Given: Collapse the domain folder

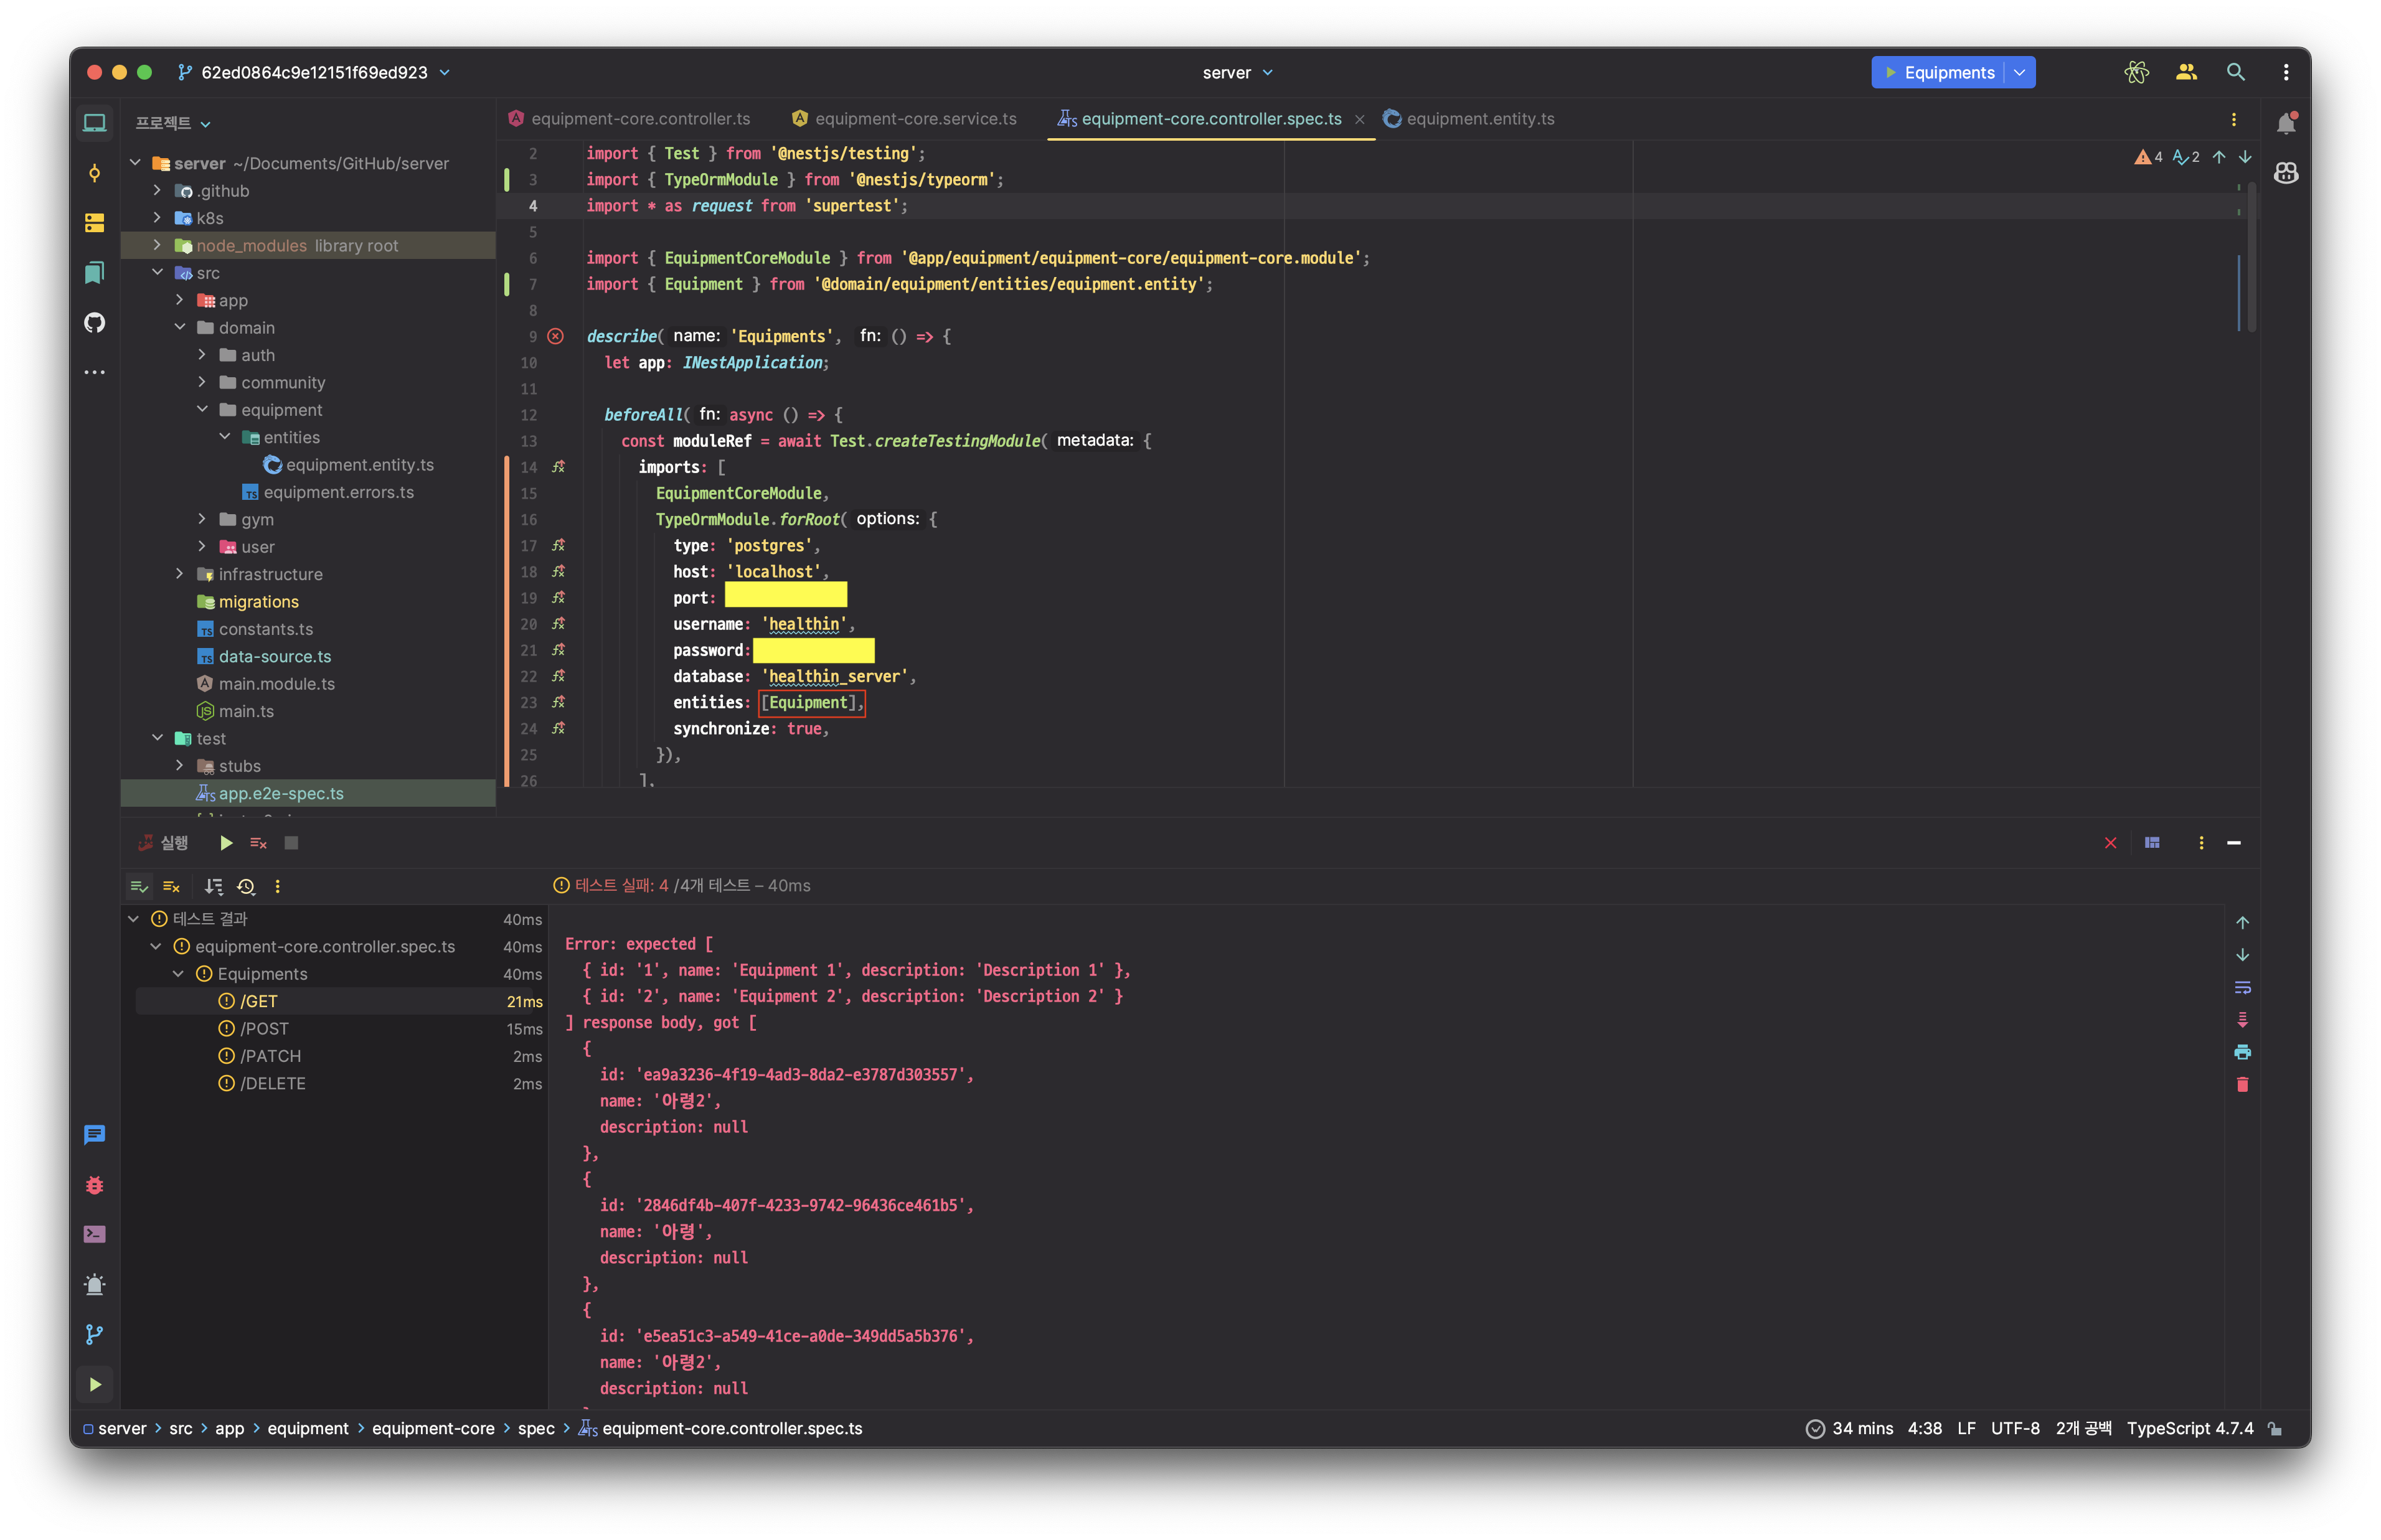Looking at the screenshot, I should tap(180, 328).
